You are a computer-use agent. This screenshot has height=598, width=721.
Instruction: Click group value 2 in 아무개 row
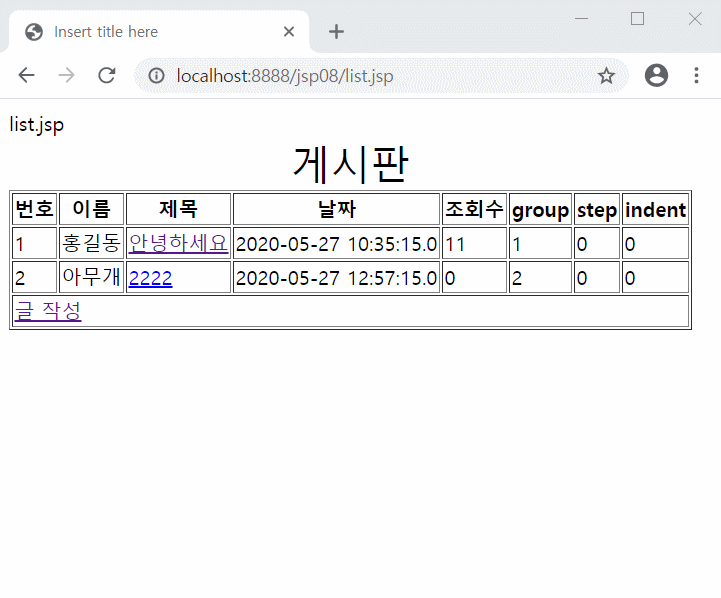click(540, 278)
